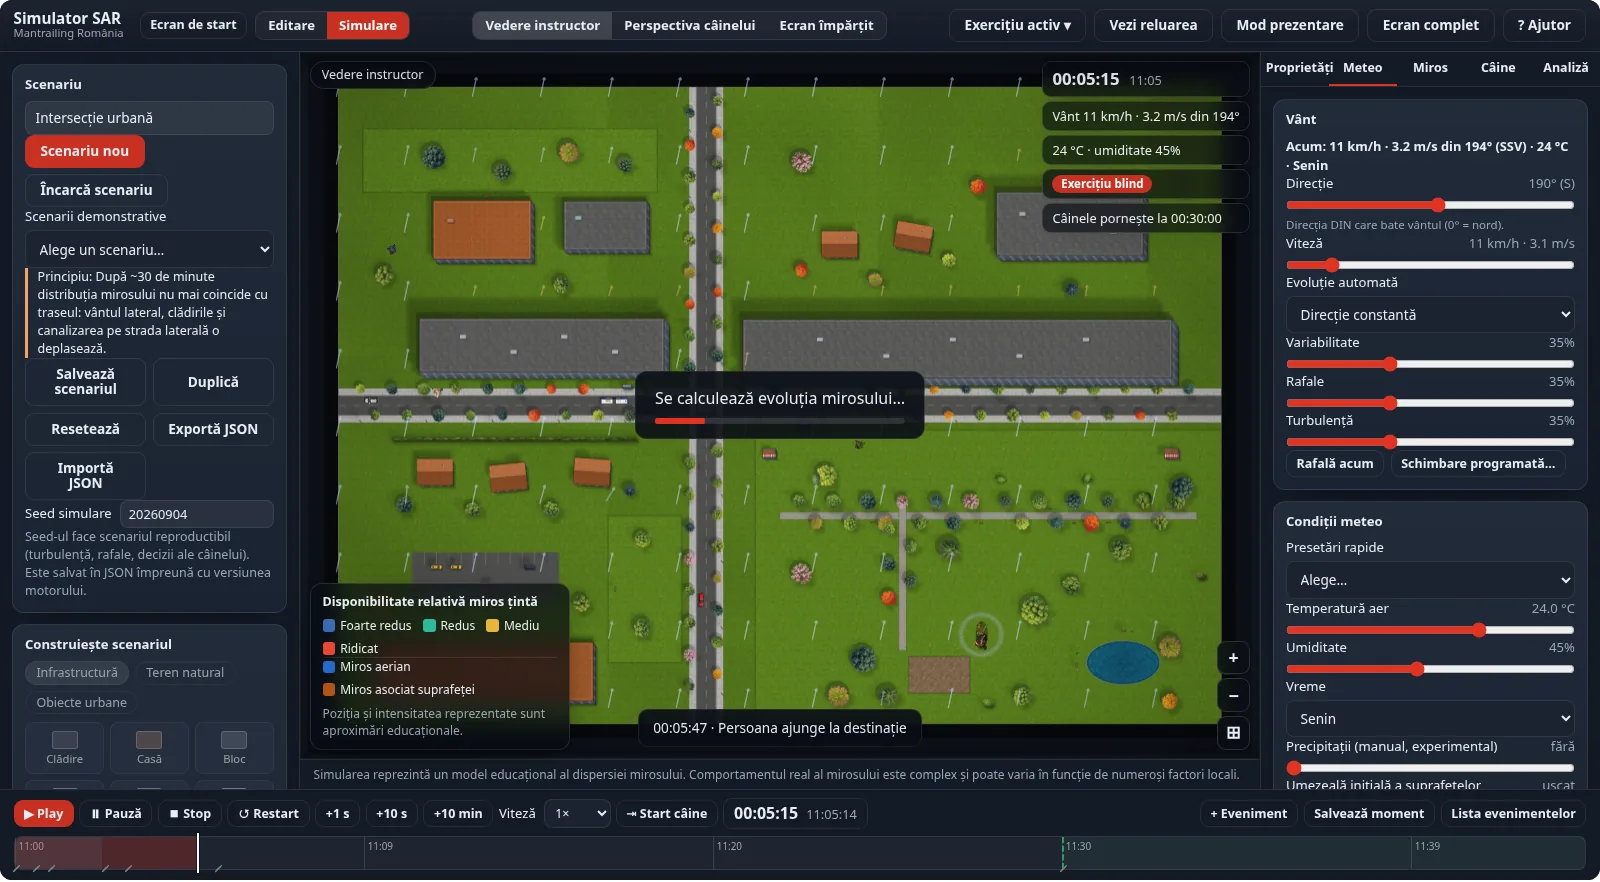This screenshot has height=882, width=1600.
Task: Select Ecran împărțit view
Action: (826, 25)
